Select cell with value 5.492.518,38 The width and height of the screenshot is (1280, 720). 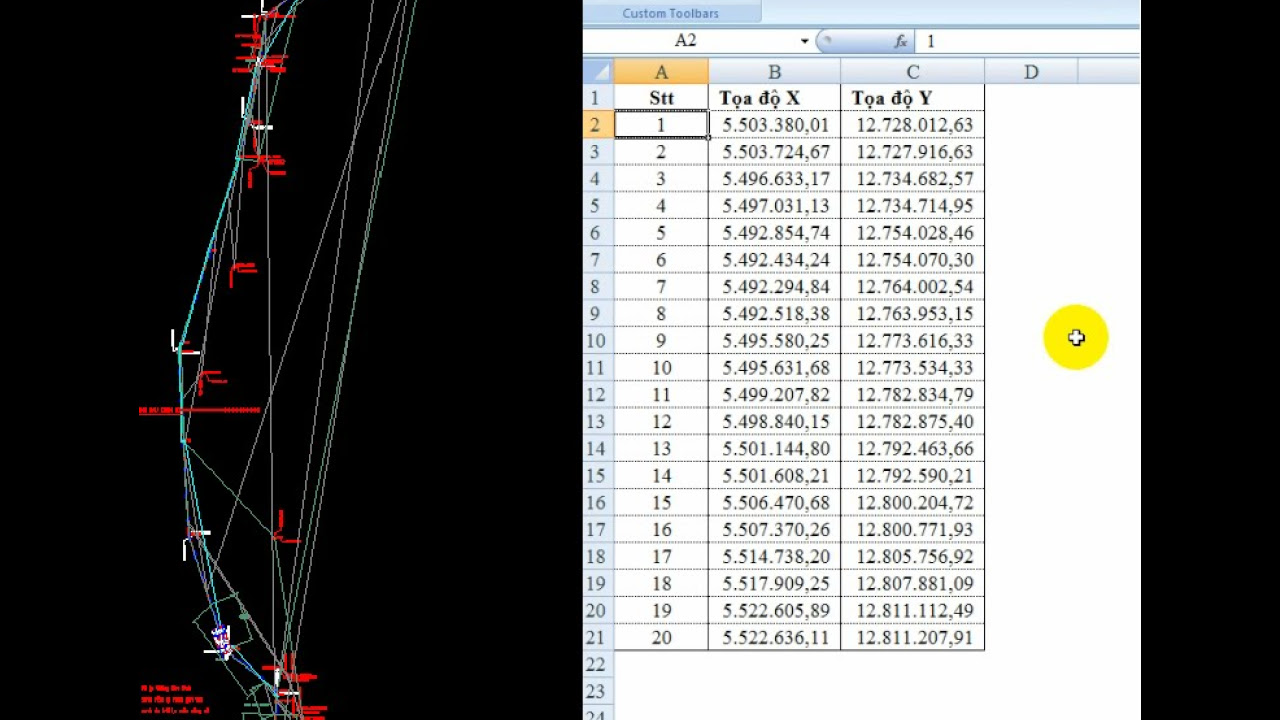pyautogui.click(x=774, y=314)
